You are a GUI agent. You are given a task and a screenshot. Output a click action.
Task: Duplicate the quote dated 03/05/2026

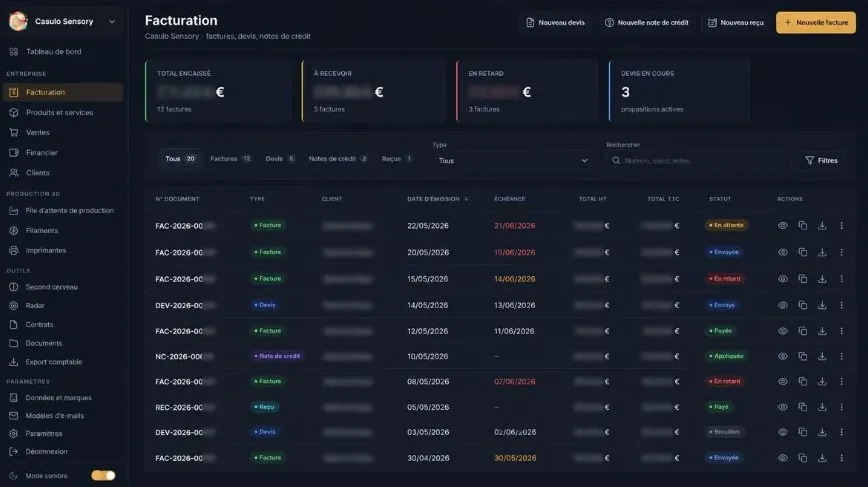pos(803,432)
